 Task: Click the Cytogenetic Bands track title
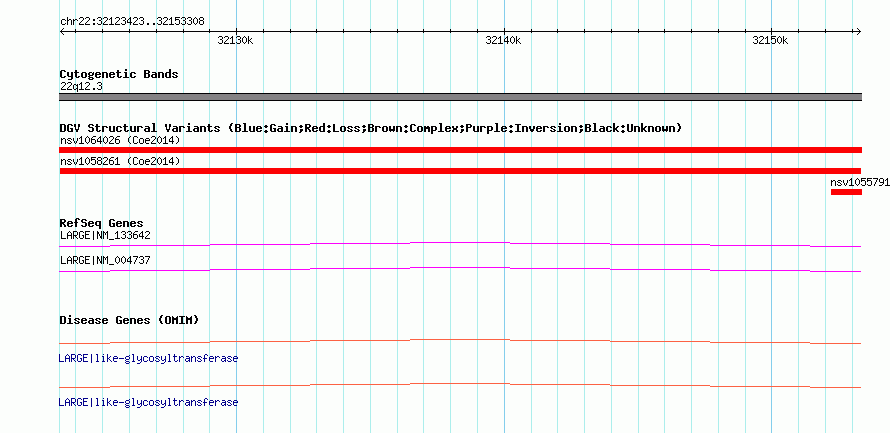pos(119,74)
